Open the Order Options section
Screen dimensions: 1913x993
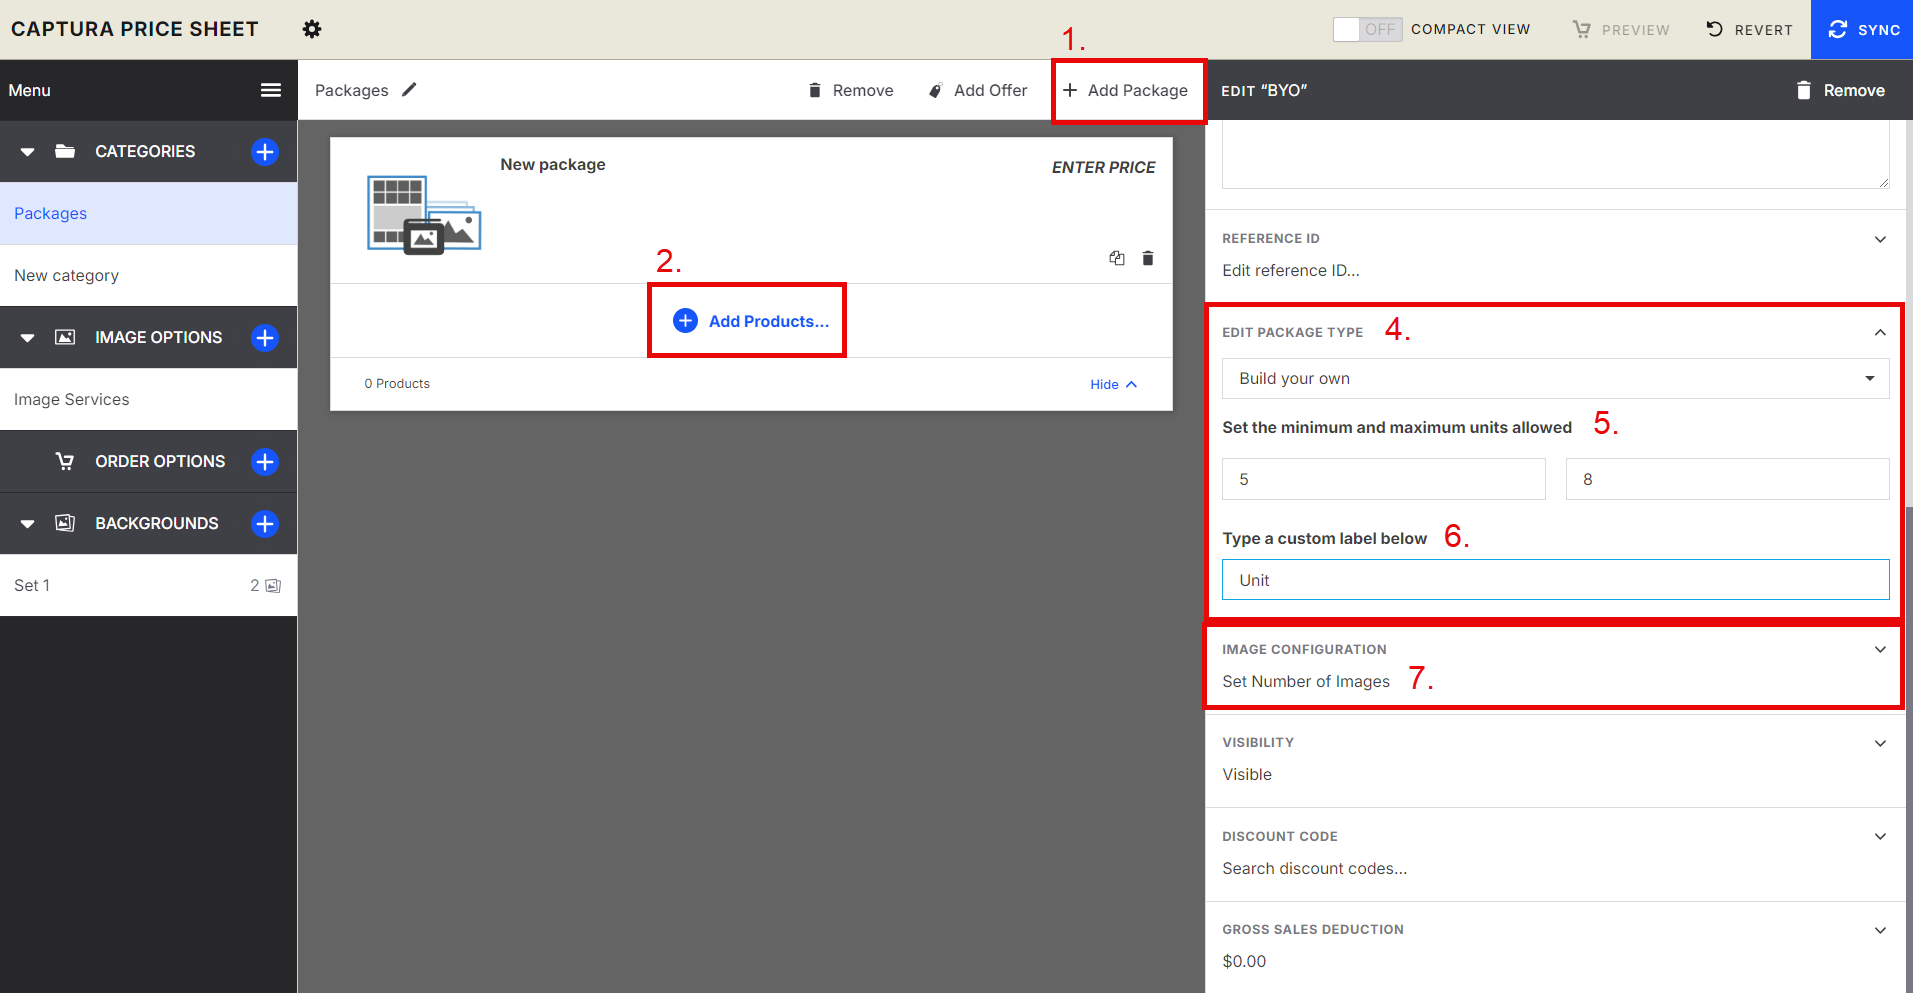(160, 461)
